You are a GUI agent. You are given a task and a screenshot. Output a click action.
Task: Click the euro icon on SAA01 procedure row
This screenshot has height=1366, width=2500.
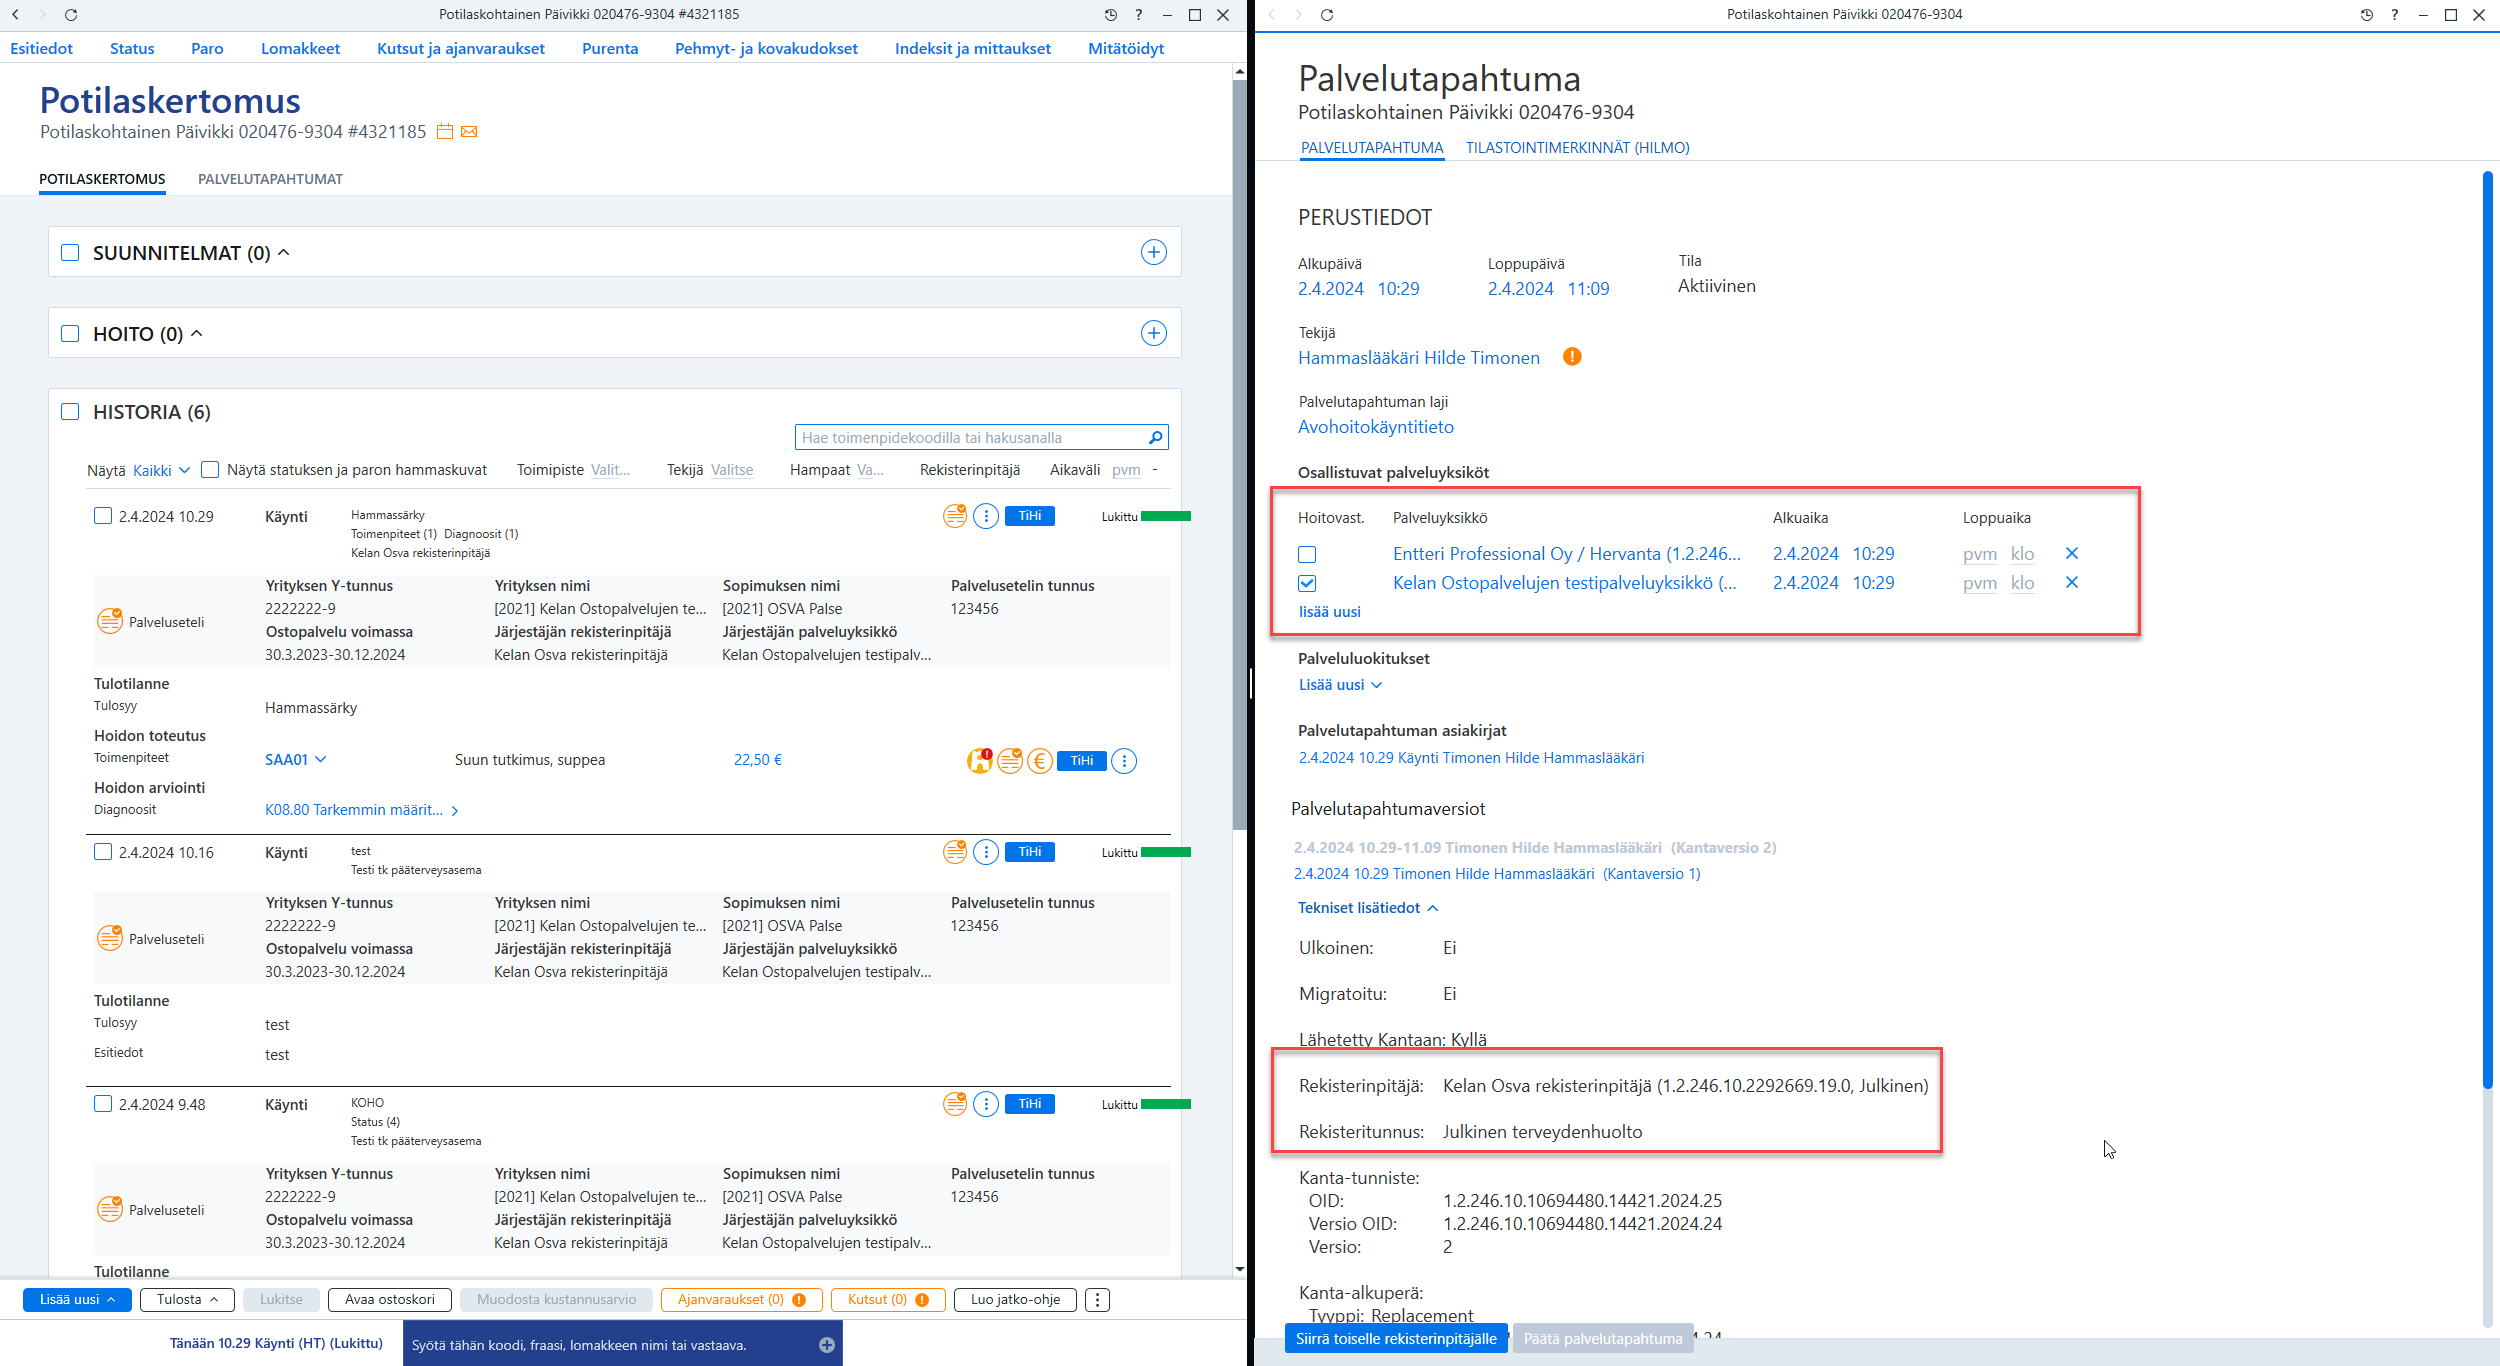[1040, 761]
